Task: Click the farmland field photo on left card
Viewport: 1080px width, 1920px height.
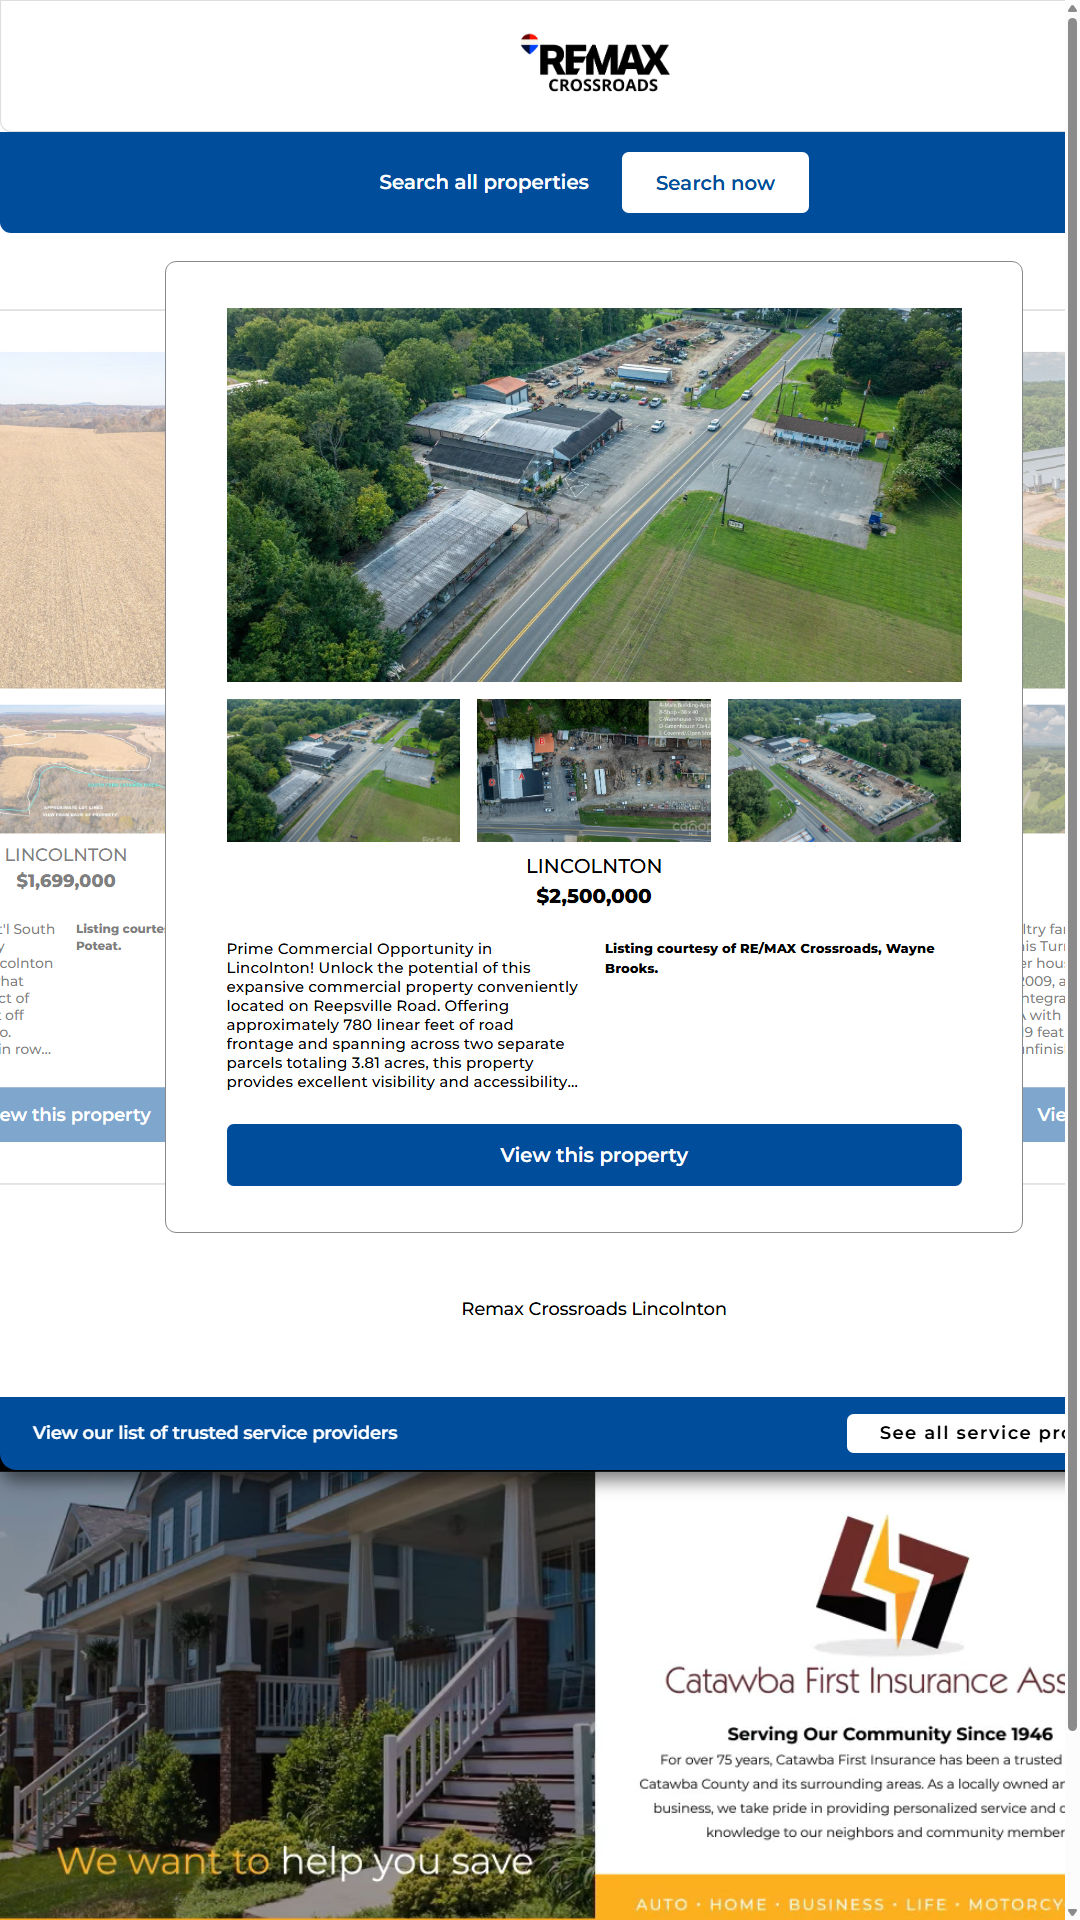Action: point(82,520)
